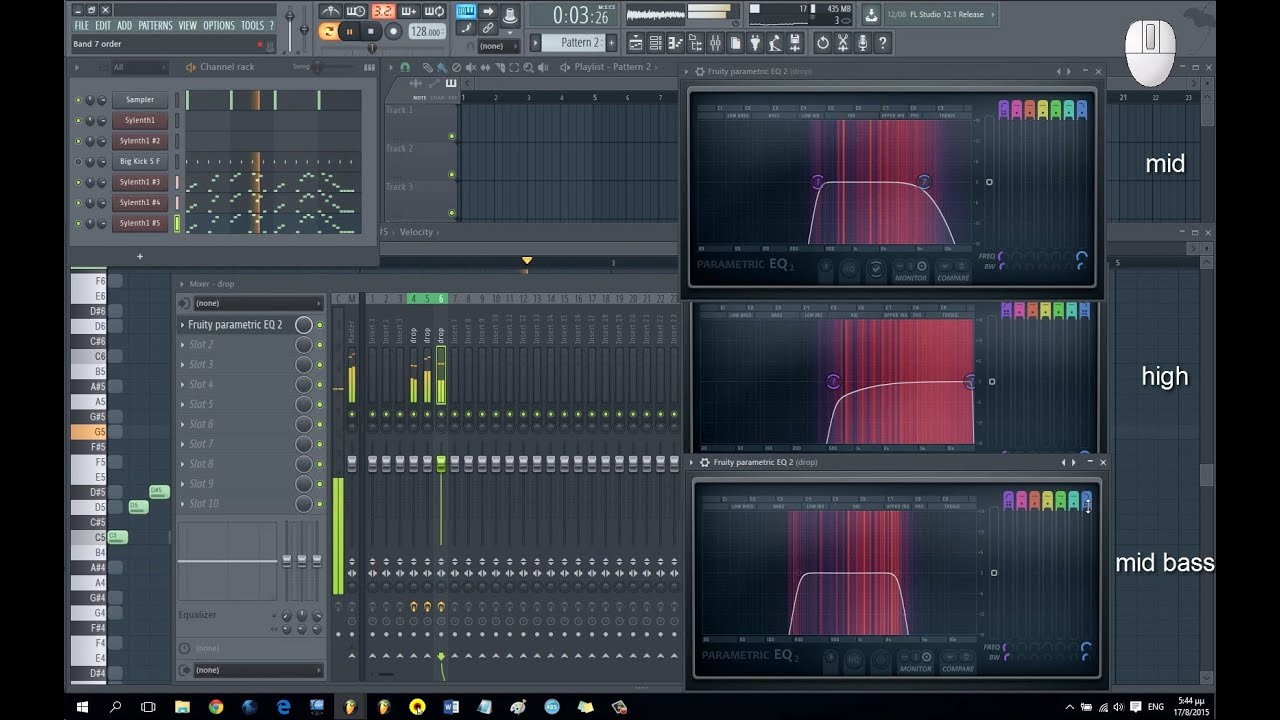
Task: Toggle wait for input before playing
Action: [356, 11]
